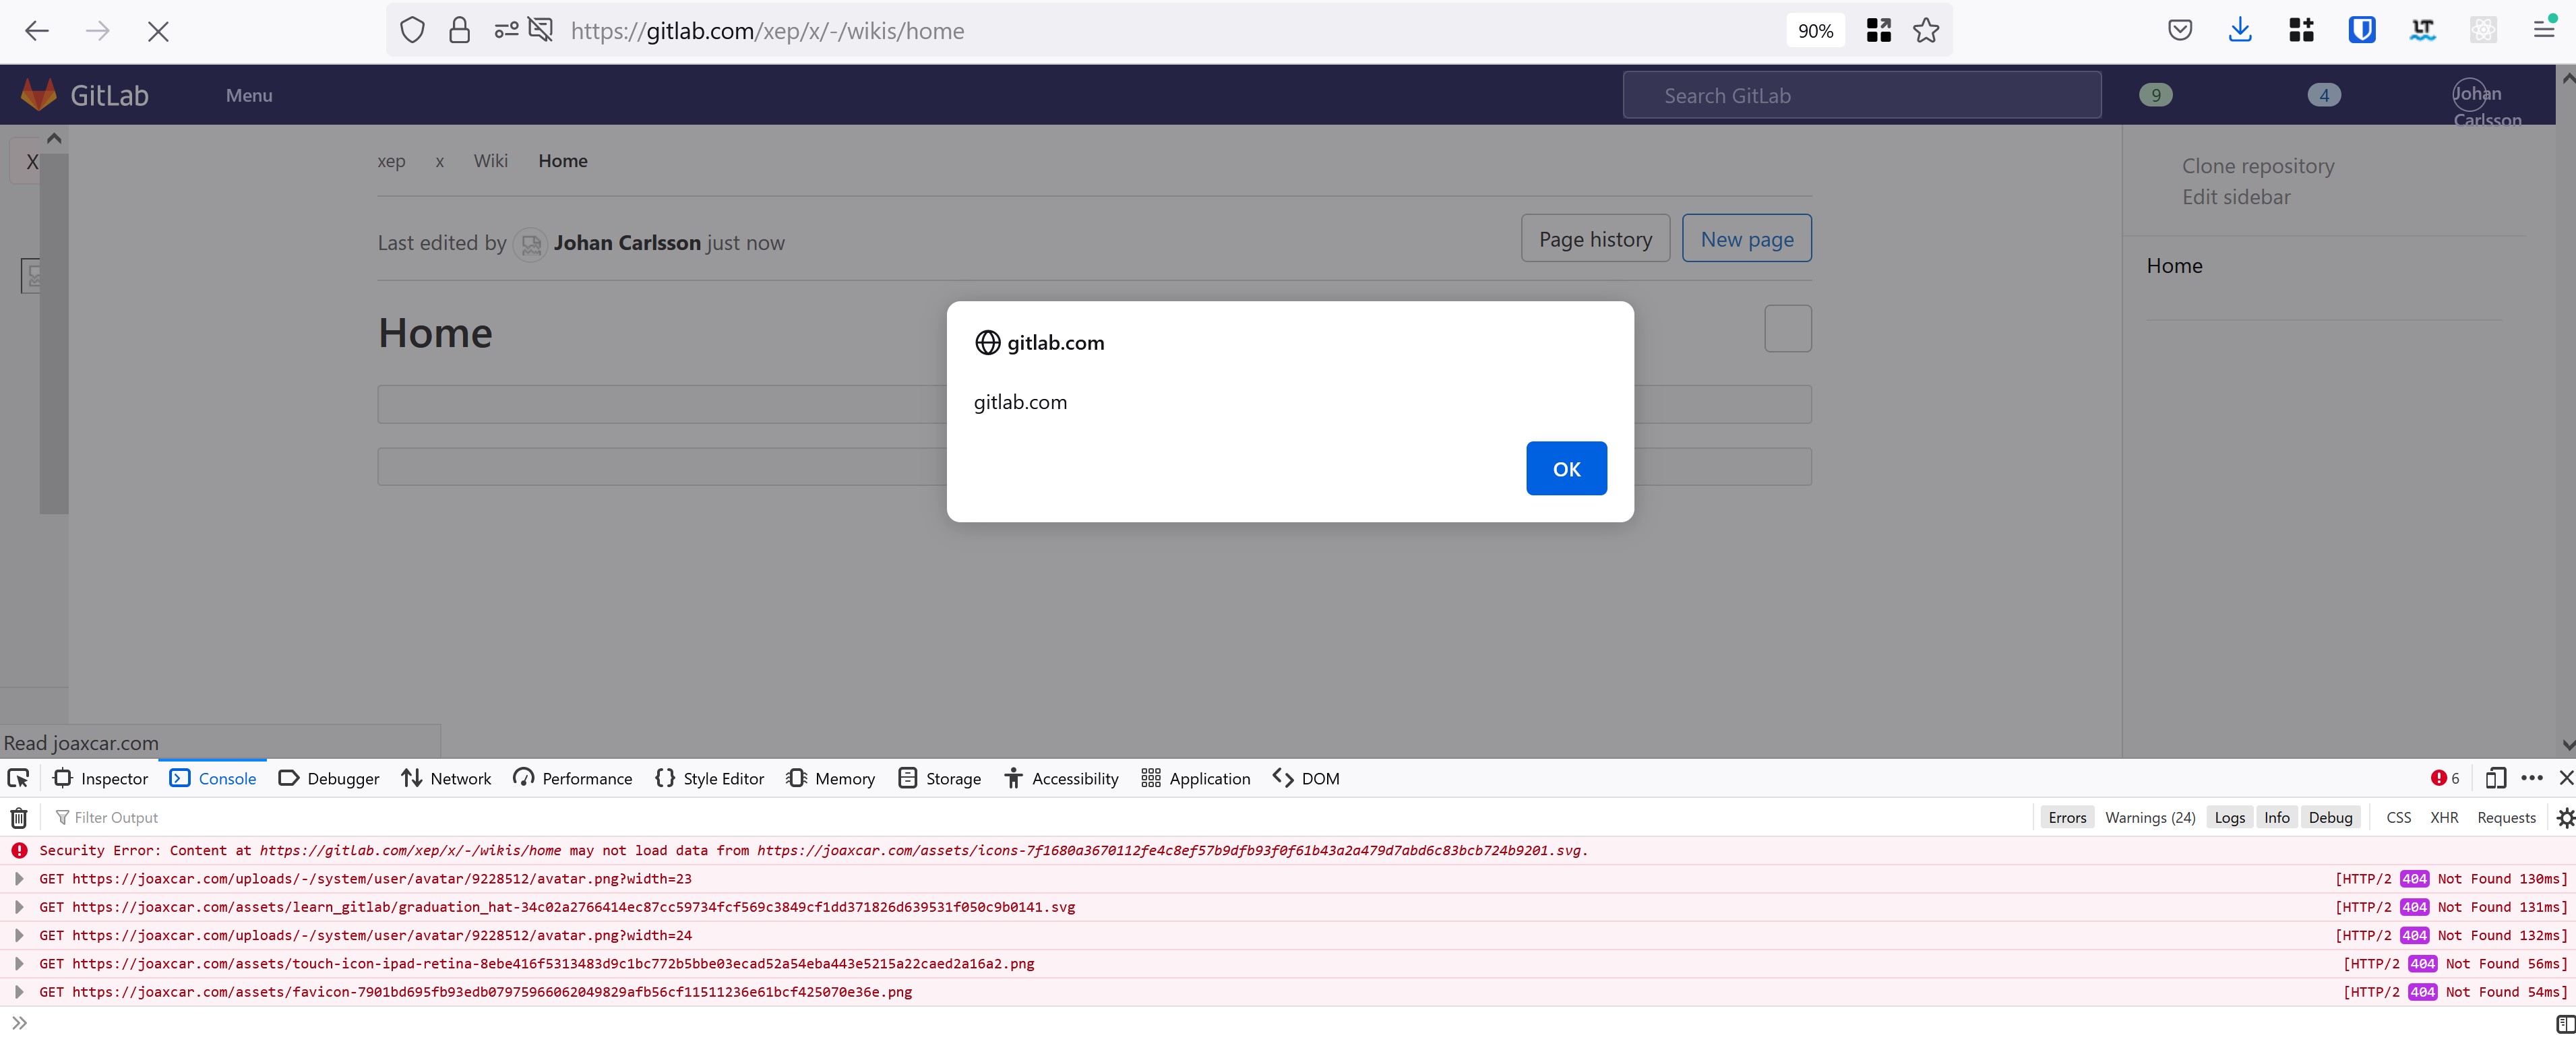The height and width of the screenshot is (1056, 2576).
Task: Switch to the Network tab
Action: click(x=446, y=778)
